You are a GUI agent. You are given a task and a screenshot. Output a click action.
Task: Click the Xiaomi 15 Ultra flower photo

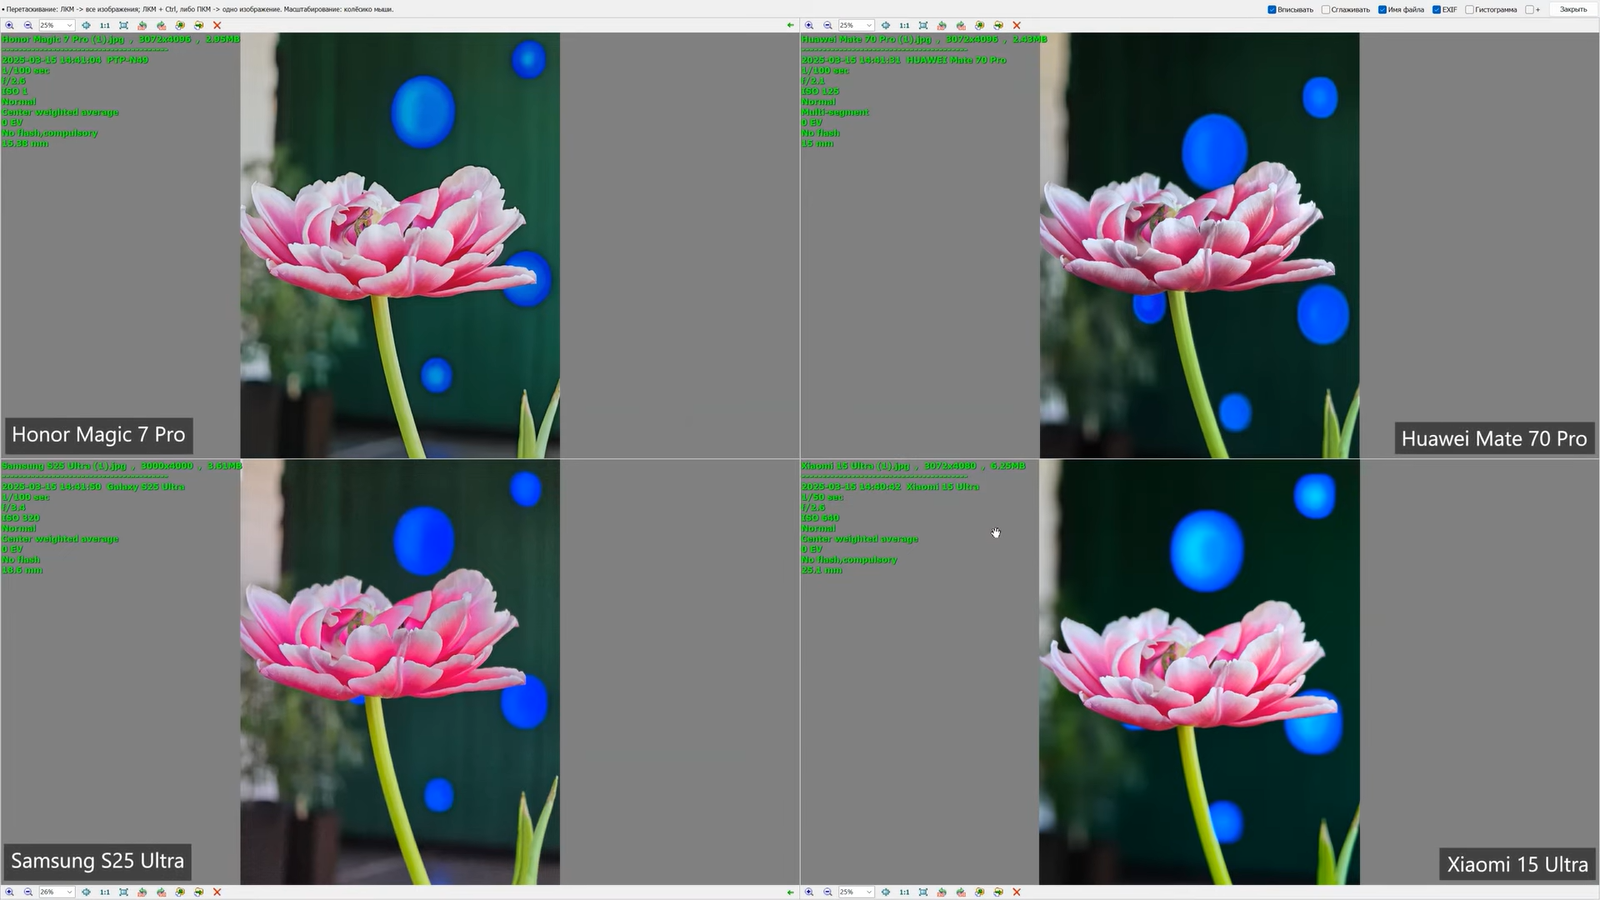coord(1199,672)
